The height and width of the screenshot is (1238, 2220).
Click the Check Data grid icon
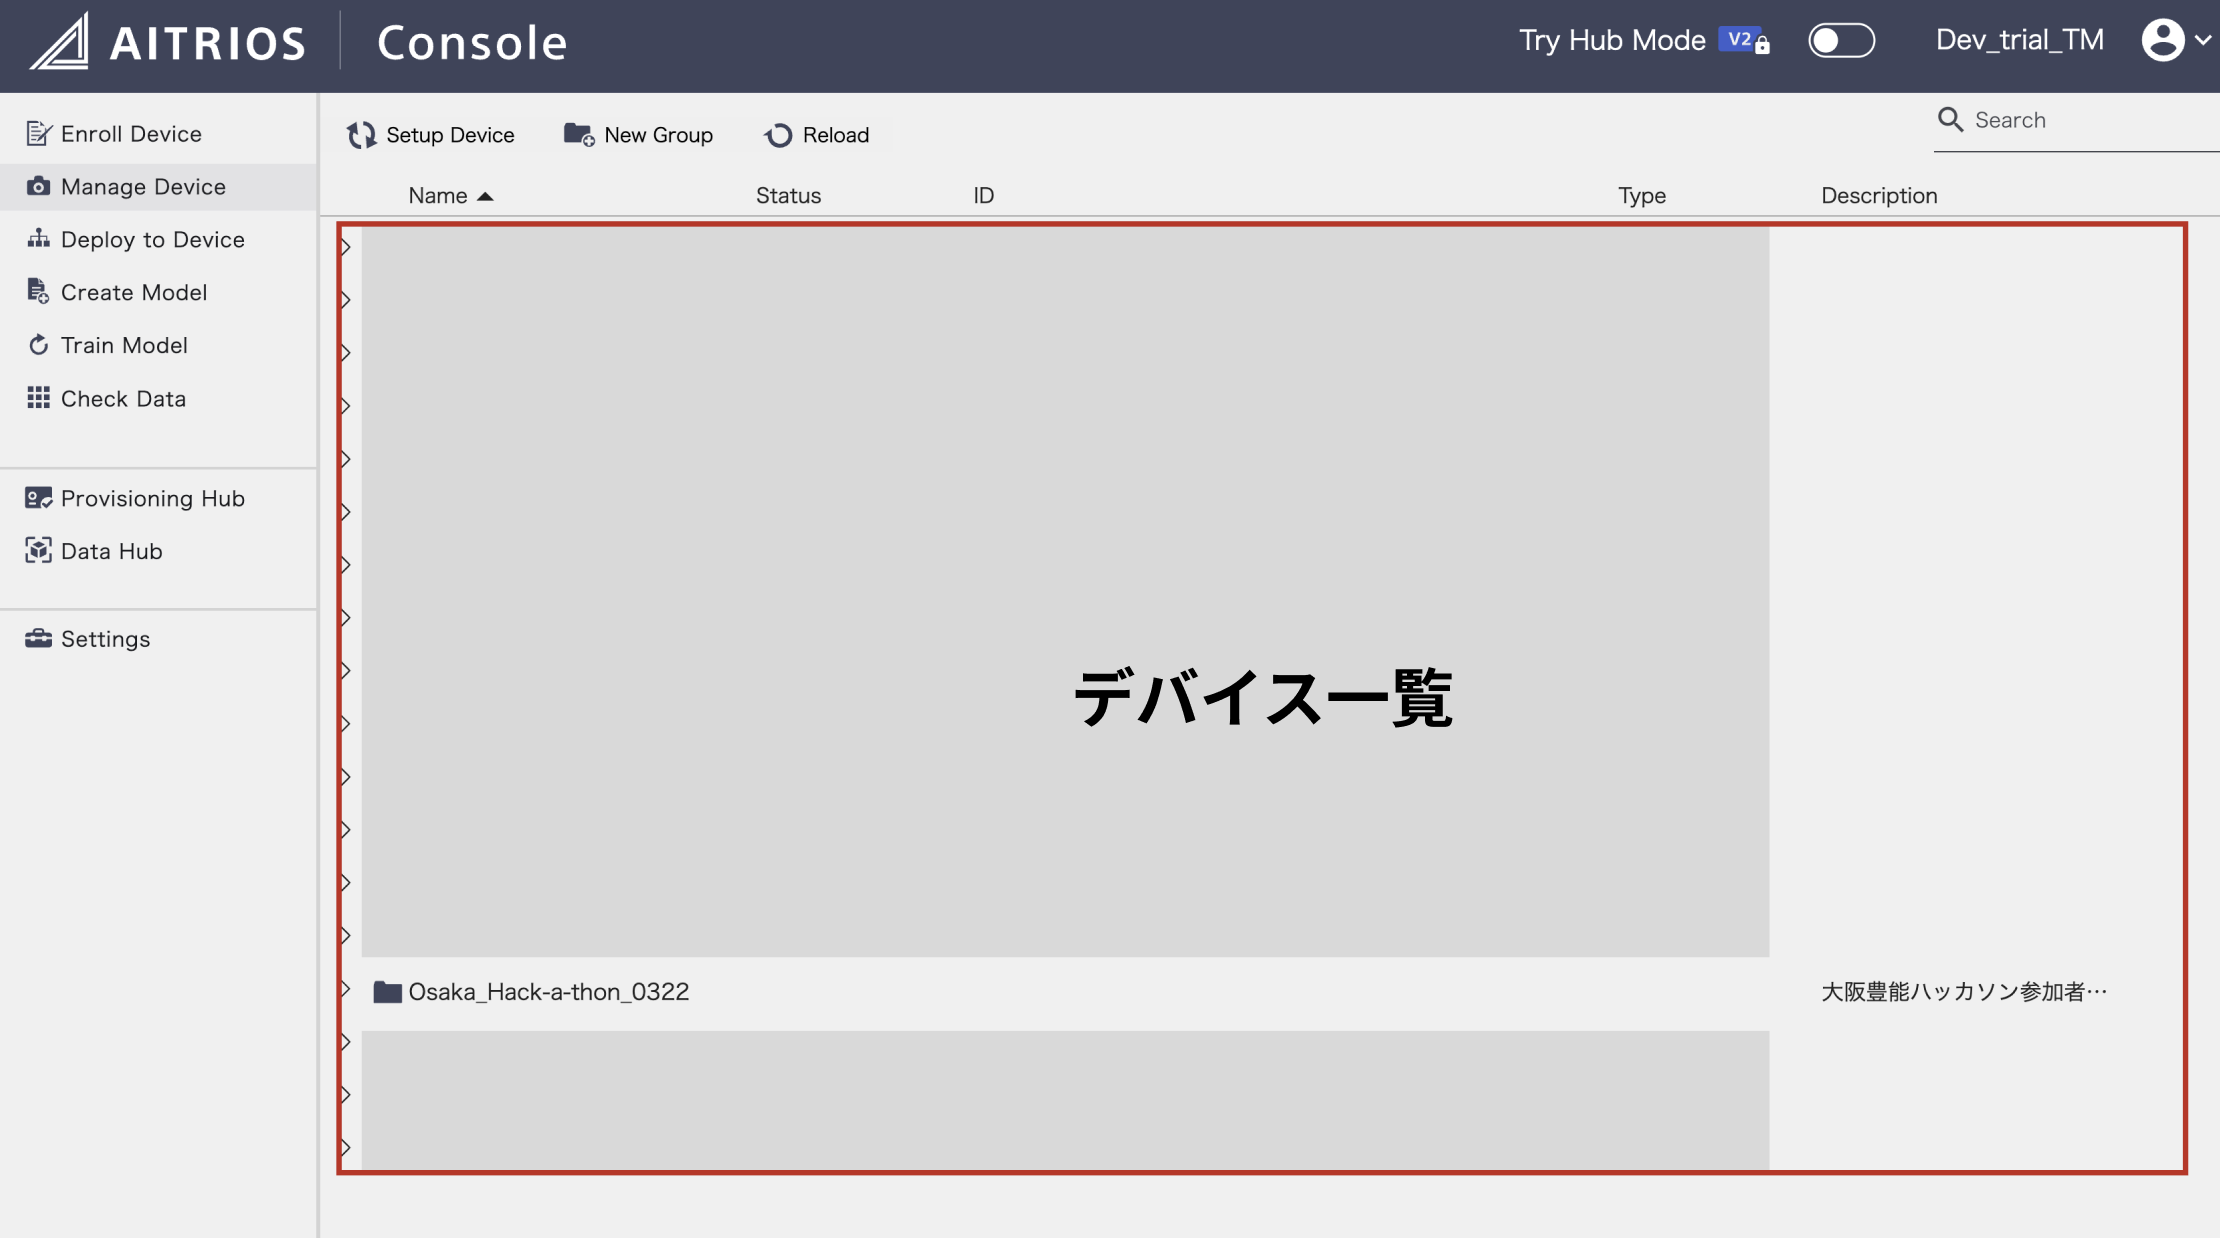tap(38, 398)
